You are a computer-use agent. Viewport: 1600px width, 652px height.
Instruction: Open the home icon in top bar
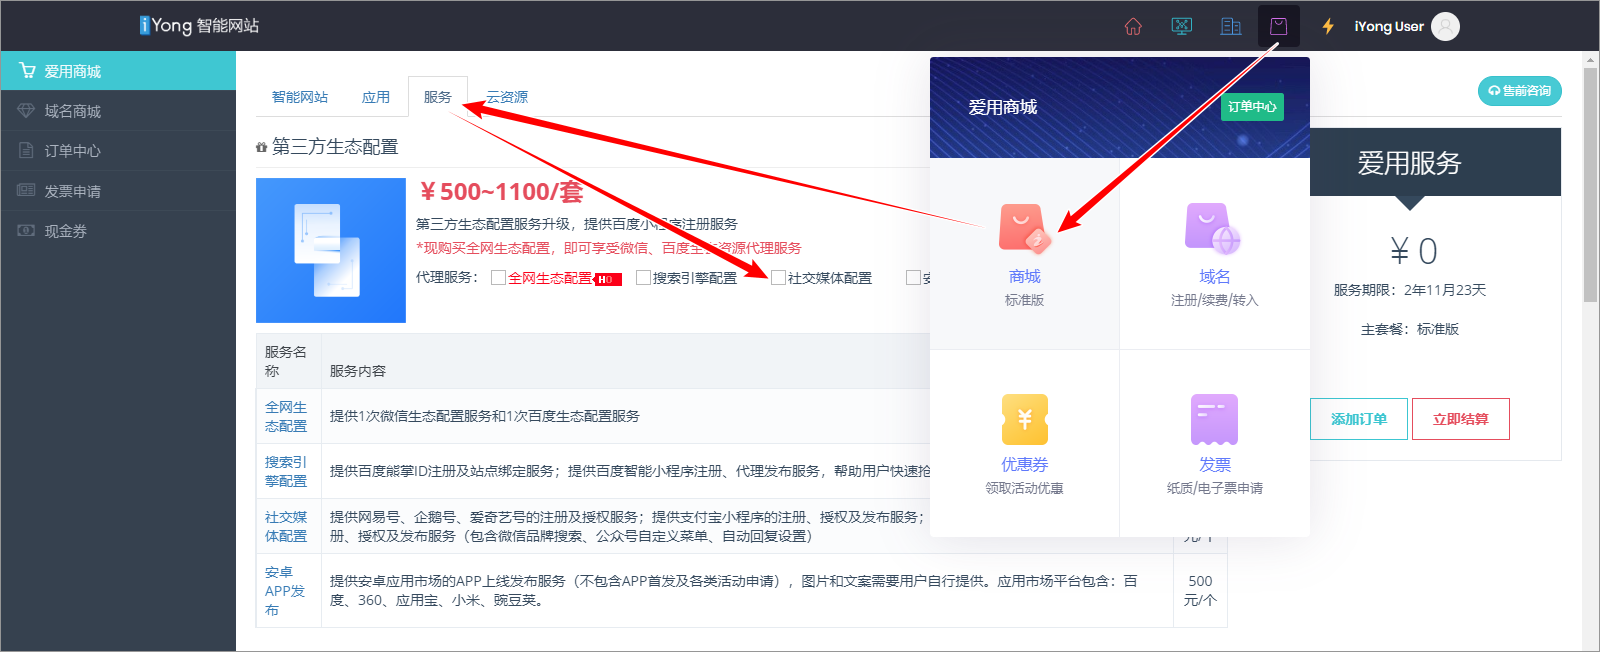coord(1133,26)
